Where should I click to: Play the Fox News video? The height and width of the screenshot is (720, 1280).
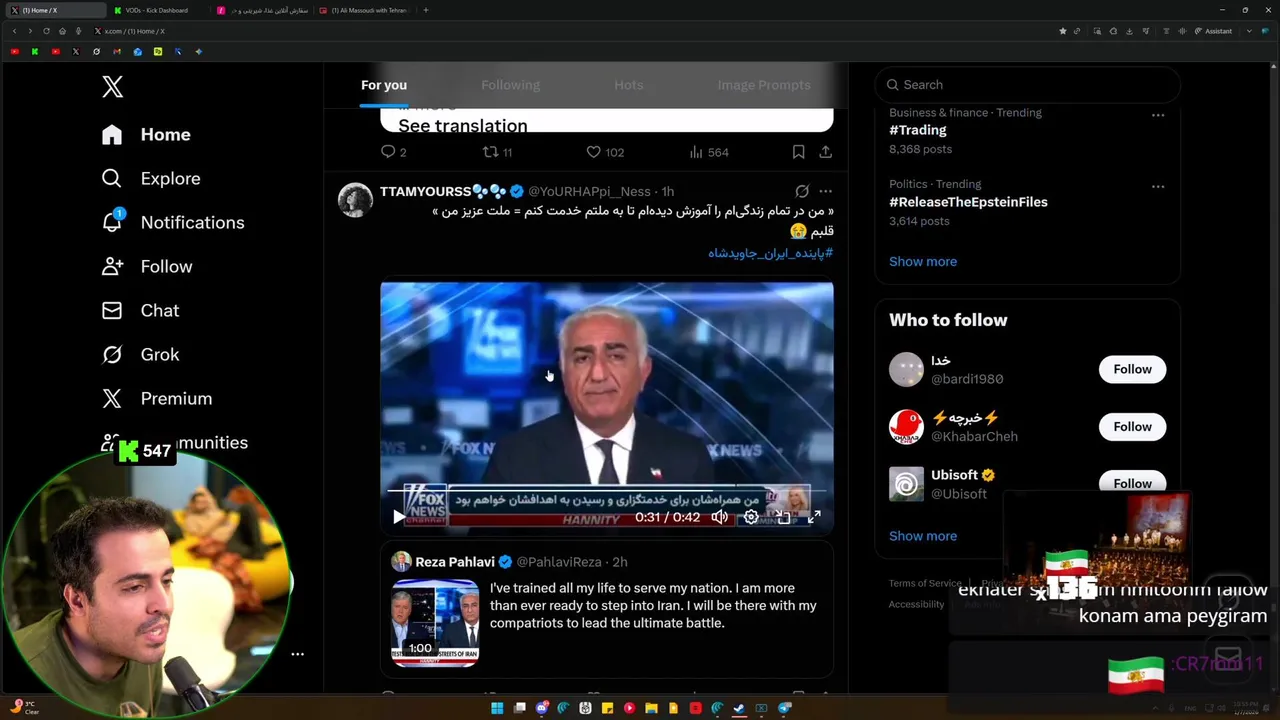coord(398,517)
